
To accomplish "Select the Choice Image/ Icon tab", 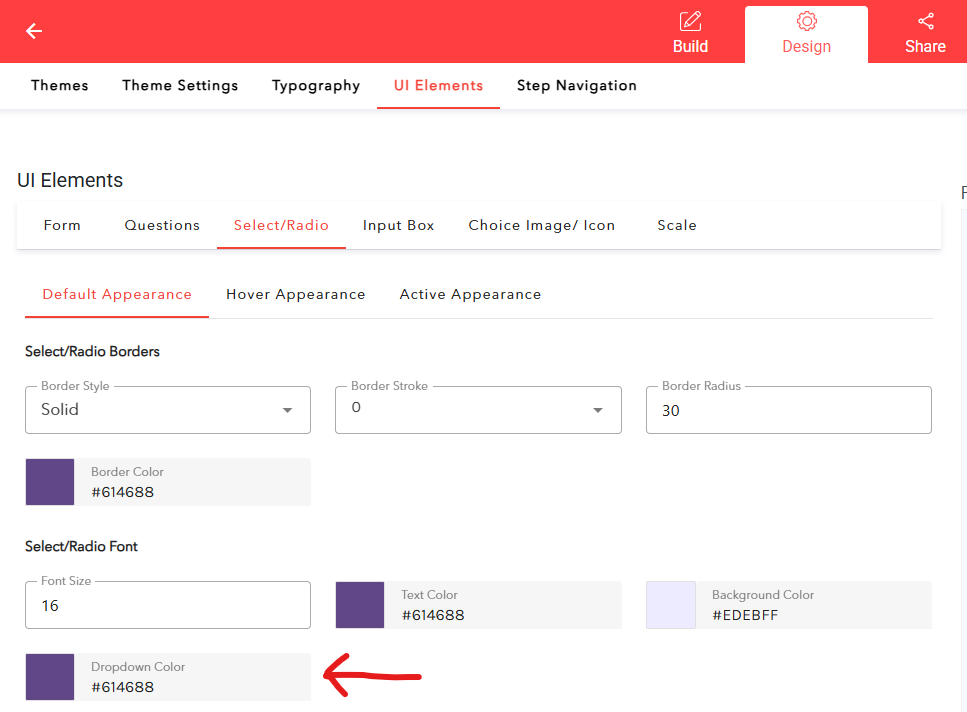I will 541,225.
